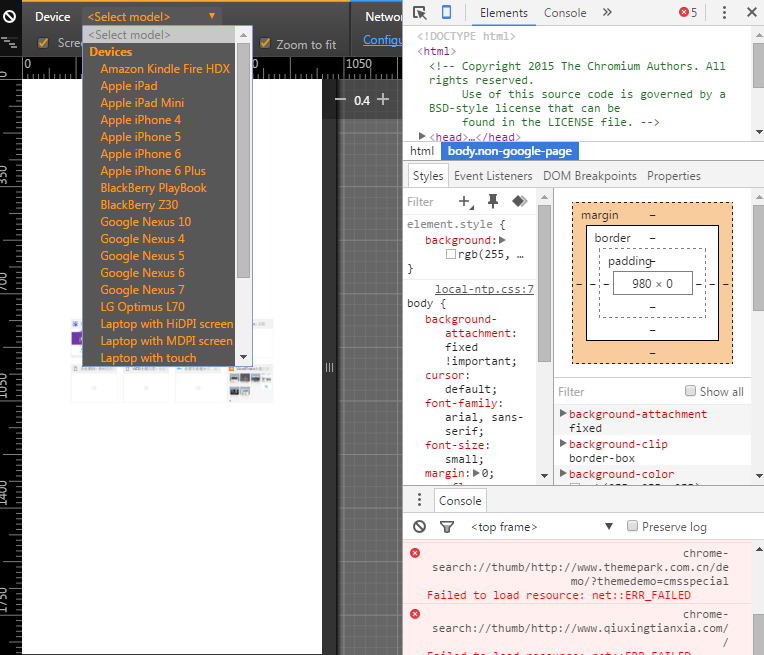Screen dimensions: 764x655
Task: Click the red error count indicator
Action: click(688, 13)
